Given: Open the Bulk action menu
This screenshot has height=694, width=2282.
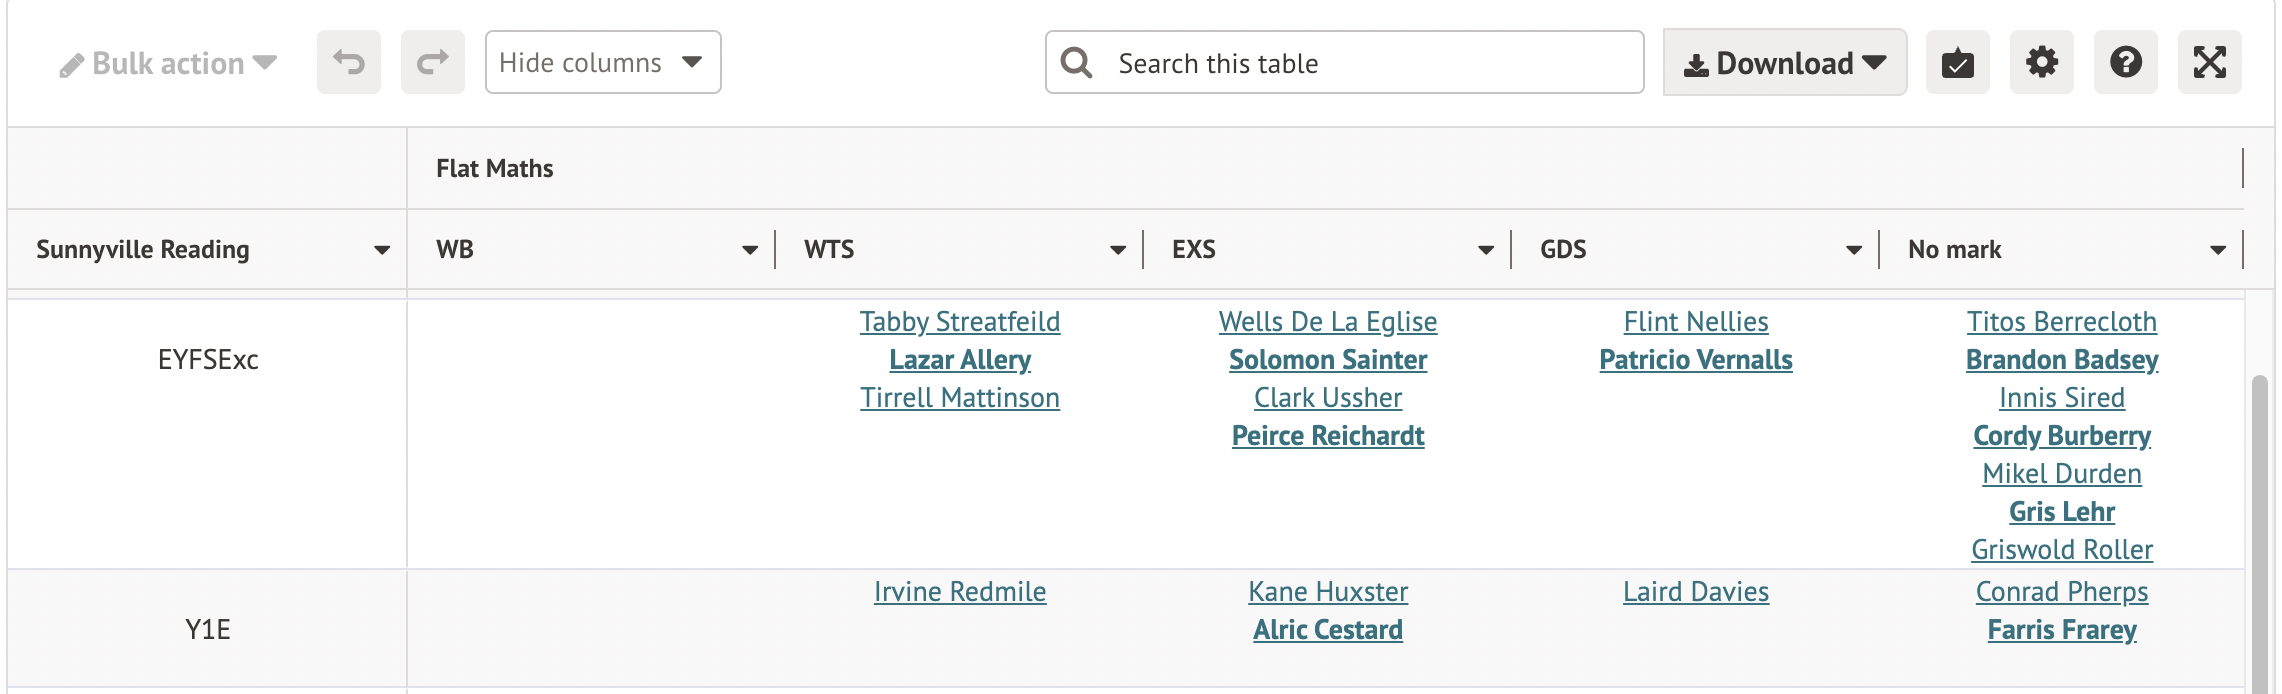Looking at the screenshot, I should tap(168, 63).
